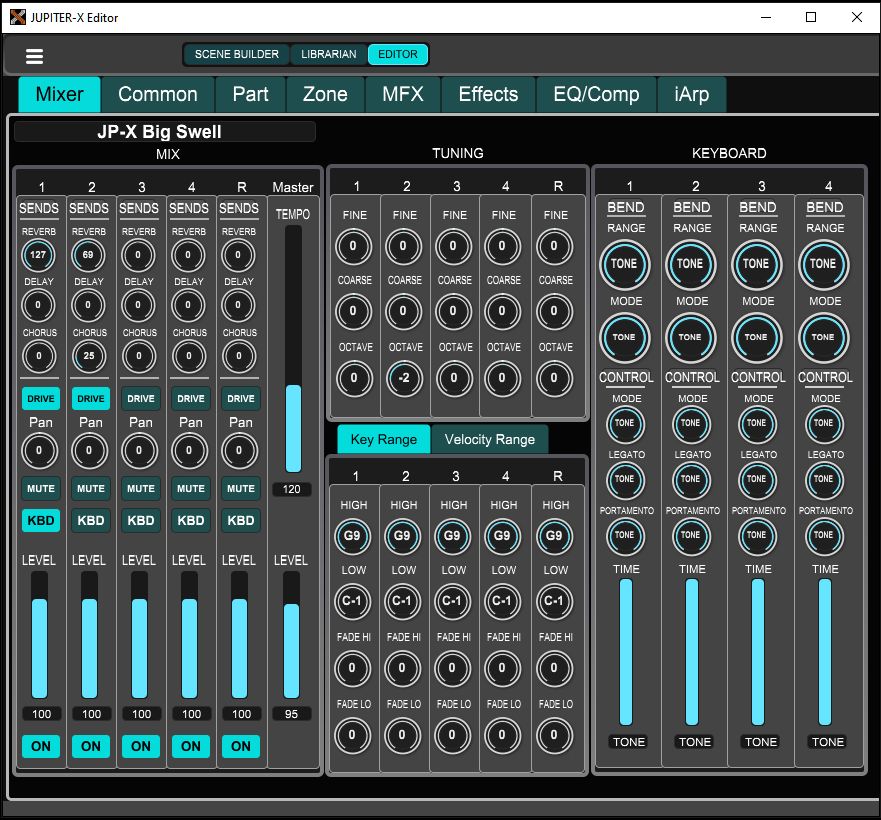Click part 3 Pan knob in Mix

[x=139, y=451]
